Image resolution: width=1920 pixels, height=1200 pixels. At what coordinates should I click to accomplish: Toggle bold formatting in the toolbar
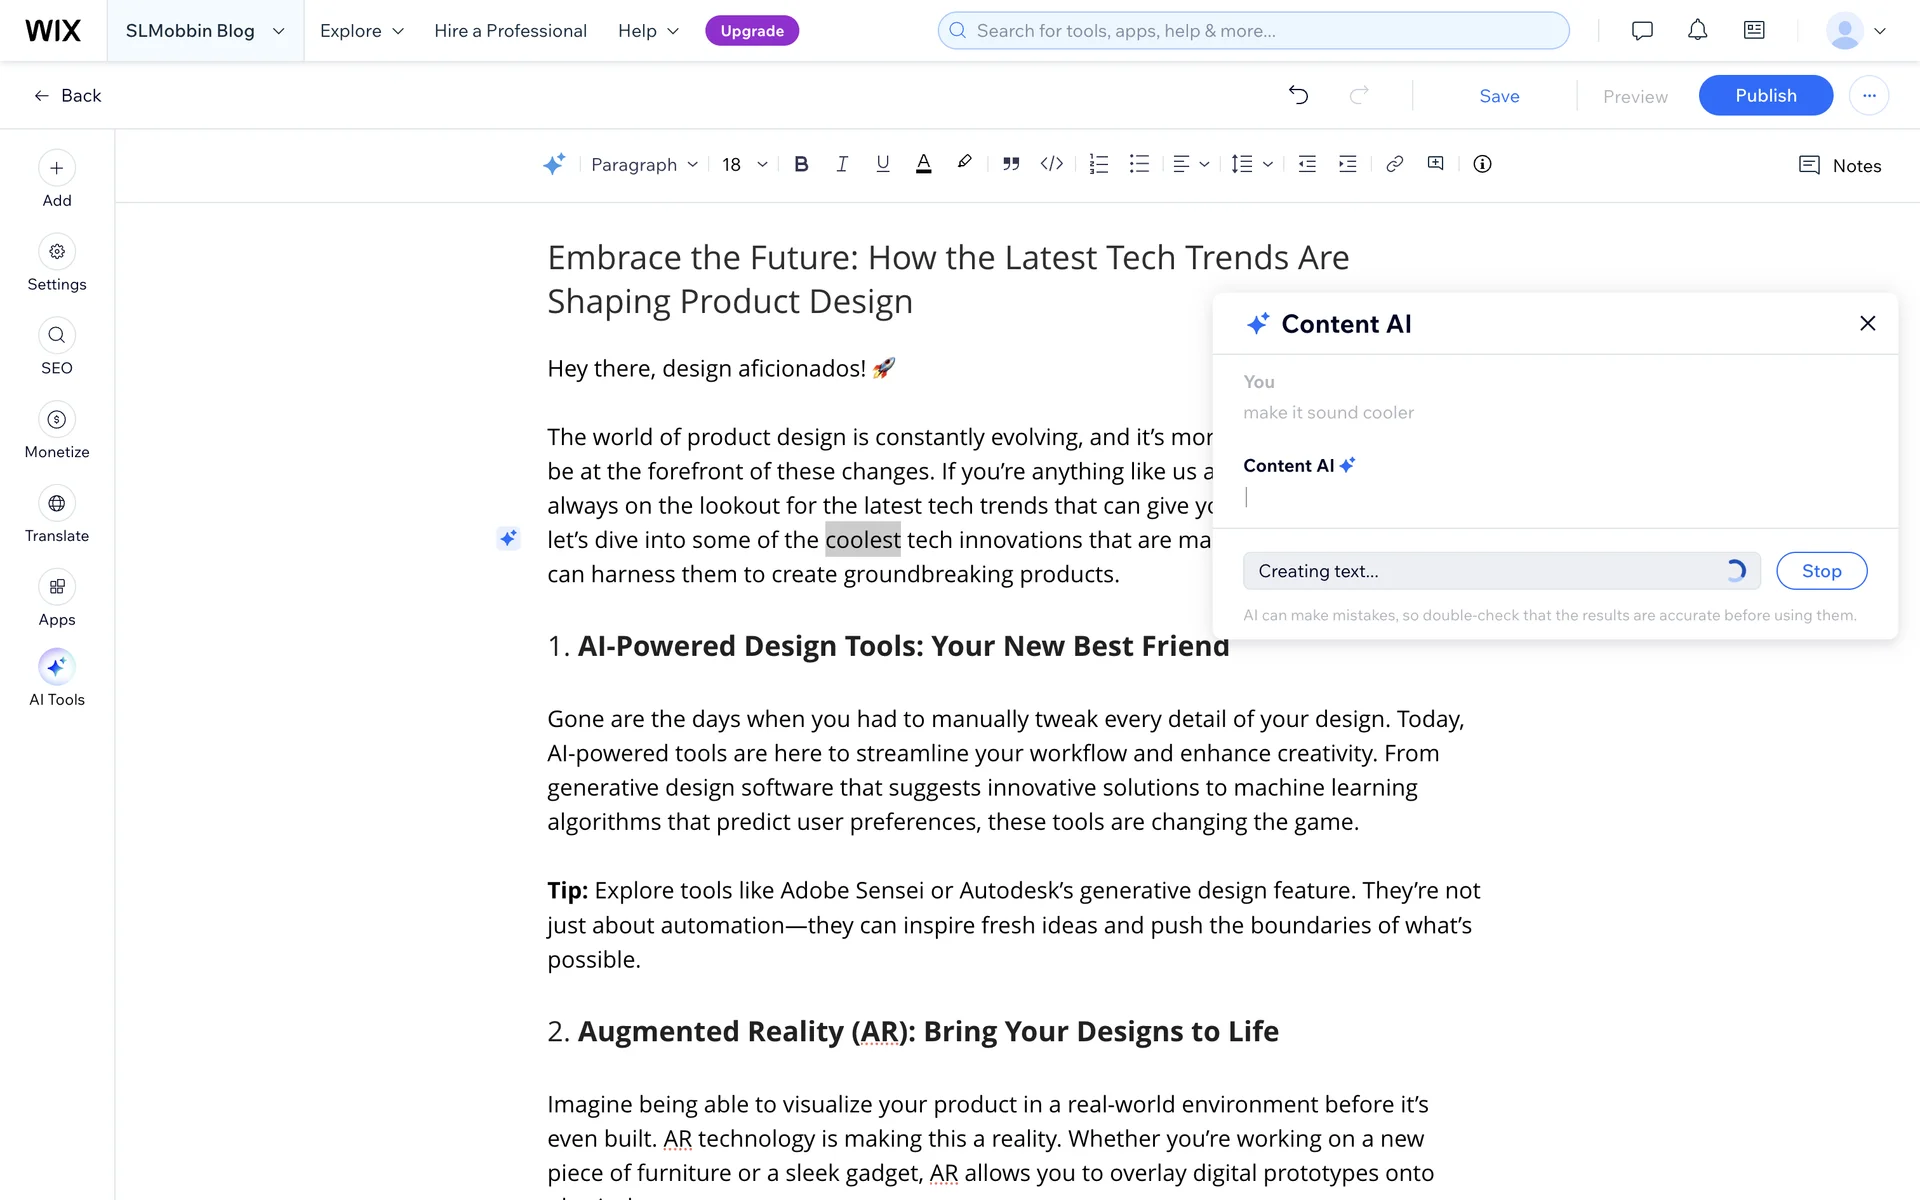pos(801,164)
